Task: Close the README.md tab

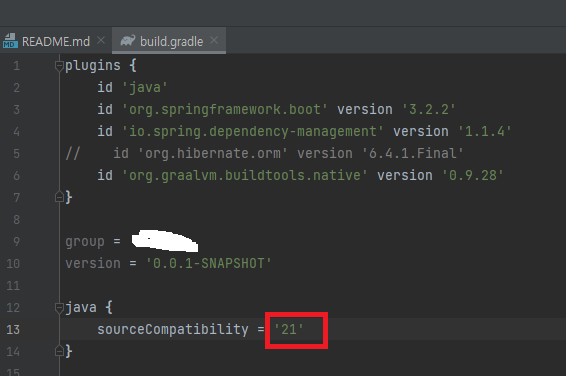Action: click(101, 40)
